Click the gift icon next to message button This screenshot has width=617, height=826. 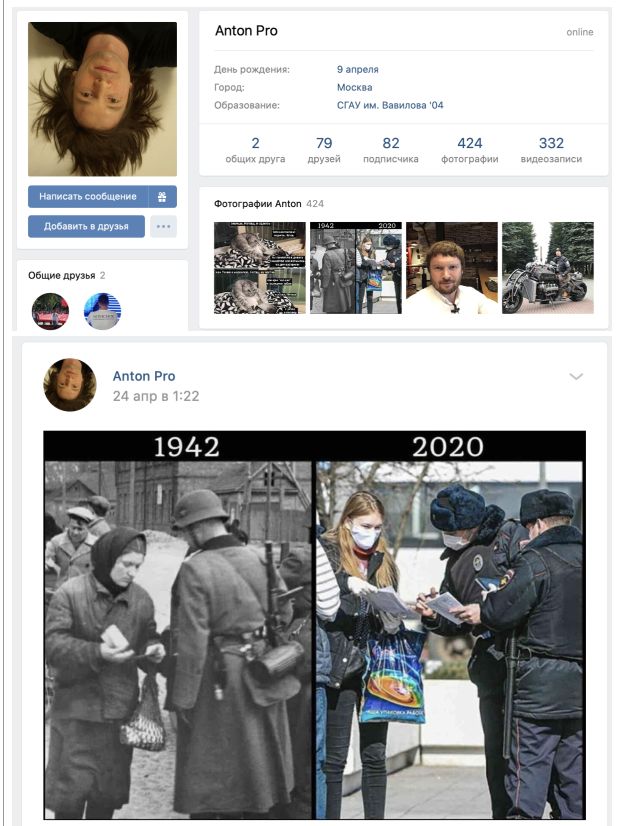tap(162, 196)
